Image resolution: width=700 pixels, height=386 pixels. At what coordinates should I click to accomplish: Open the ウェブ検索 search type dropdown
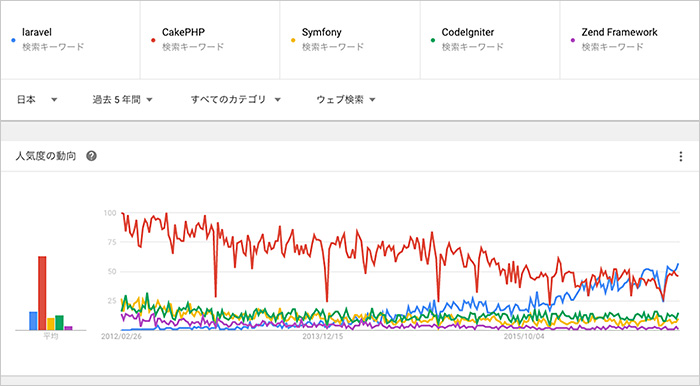(x=346, y=100)
